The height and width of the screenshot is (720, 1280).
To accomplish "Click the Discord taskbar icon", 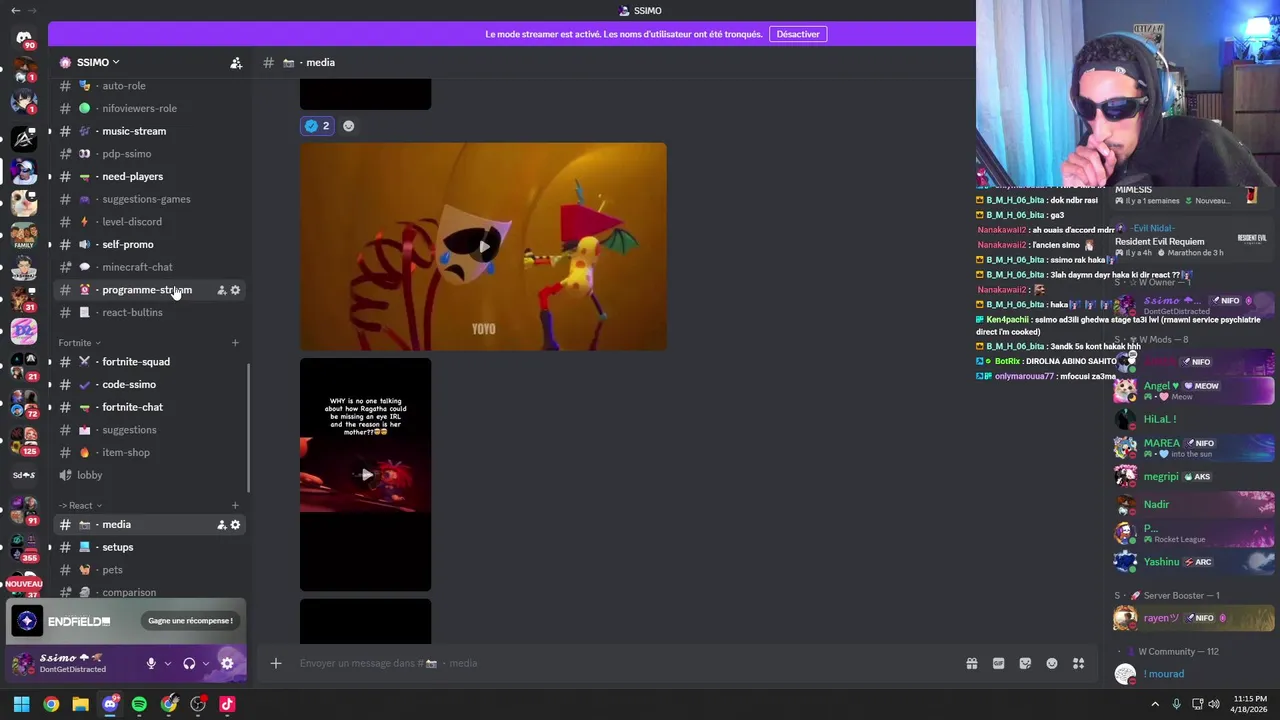I will [x=110, y=704].
